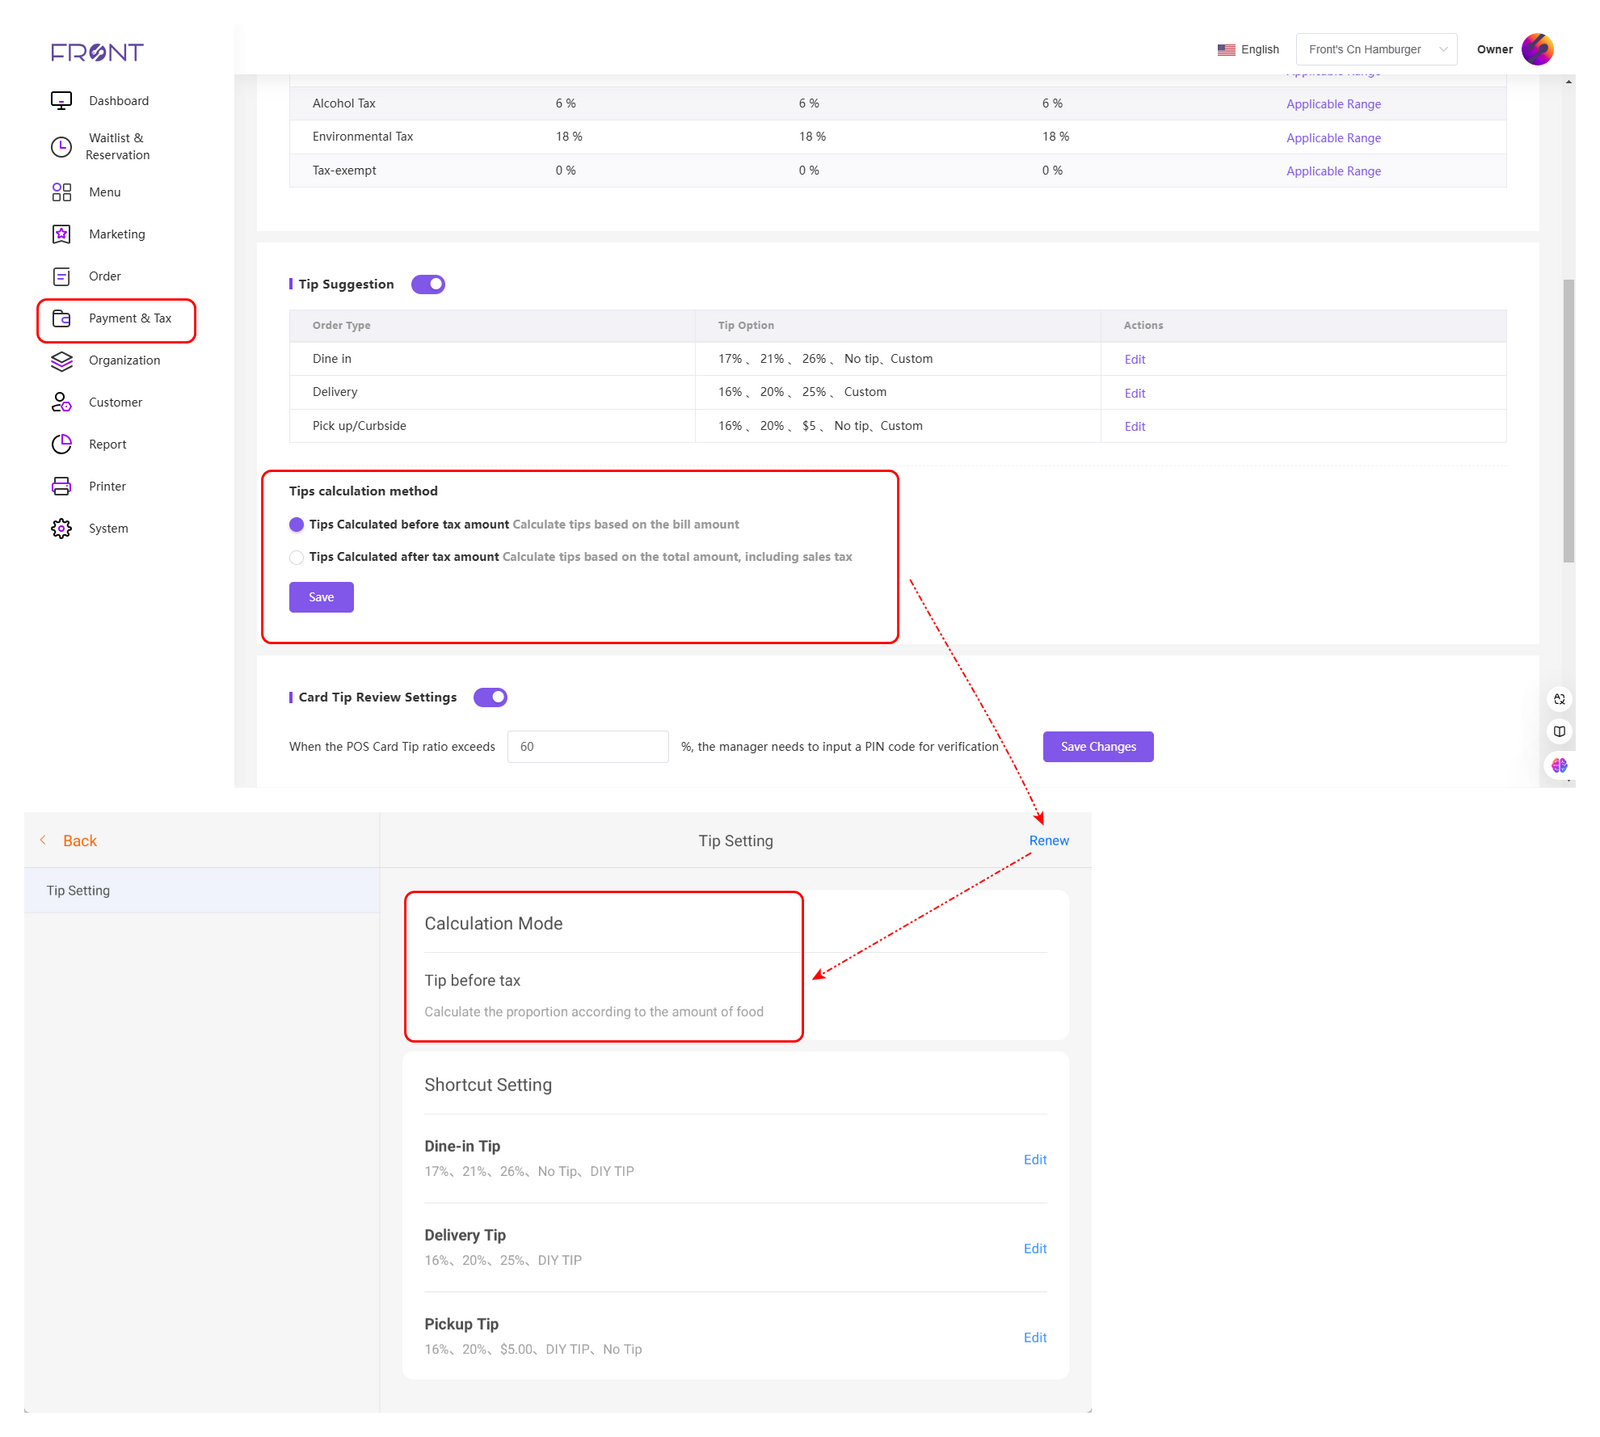This screenshot has width=1600, height=1437.
Task: Open the Menu grid icon
Action: pyautogui.click(x=61, y=192)
